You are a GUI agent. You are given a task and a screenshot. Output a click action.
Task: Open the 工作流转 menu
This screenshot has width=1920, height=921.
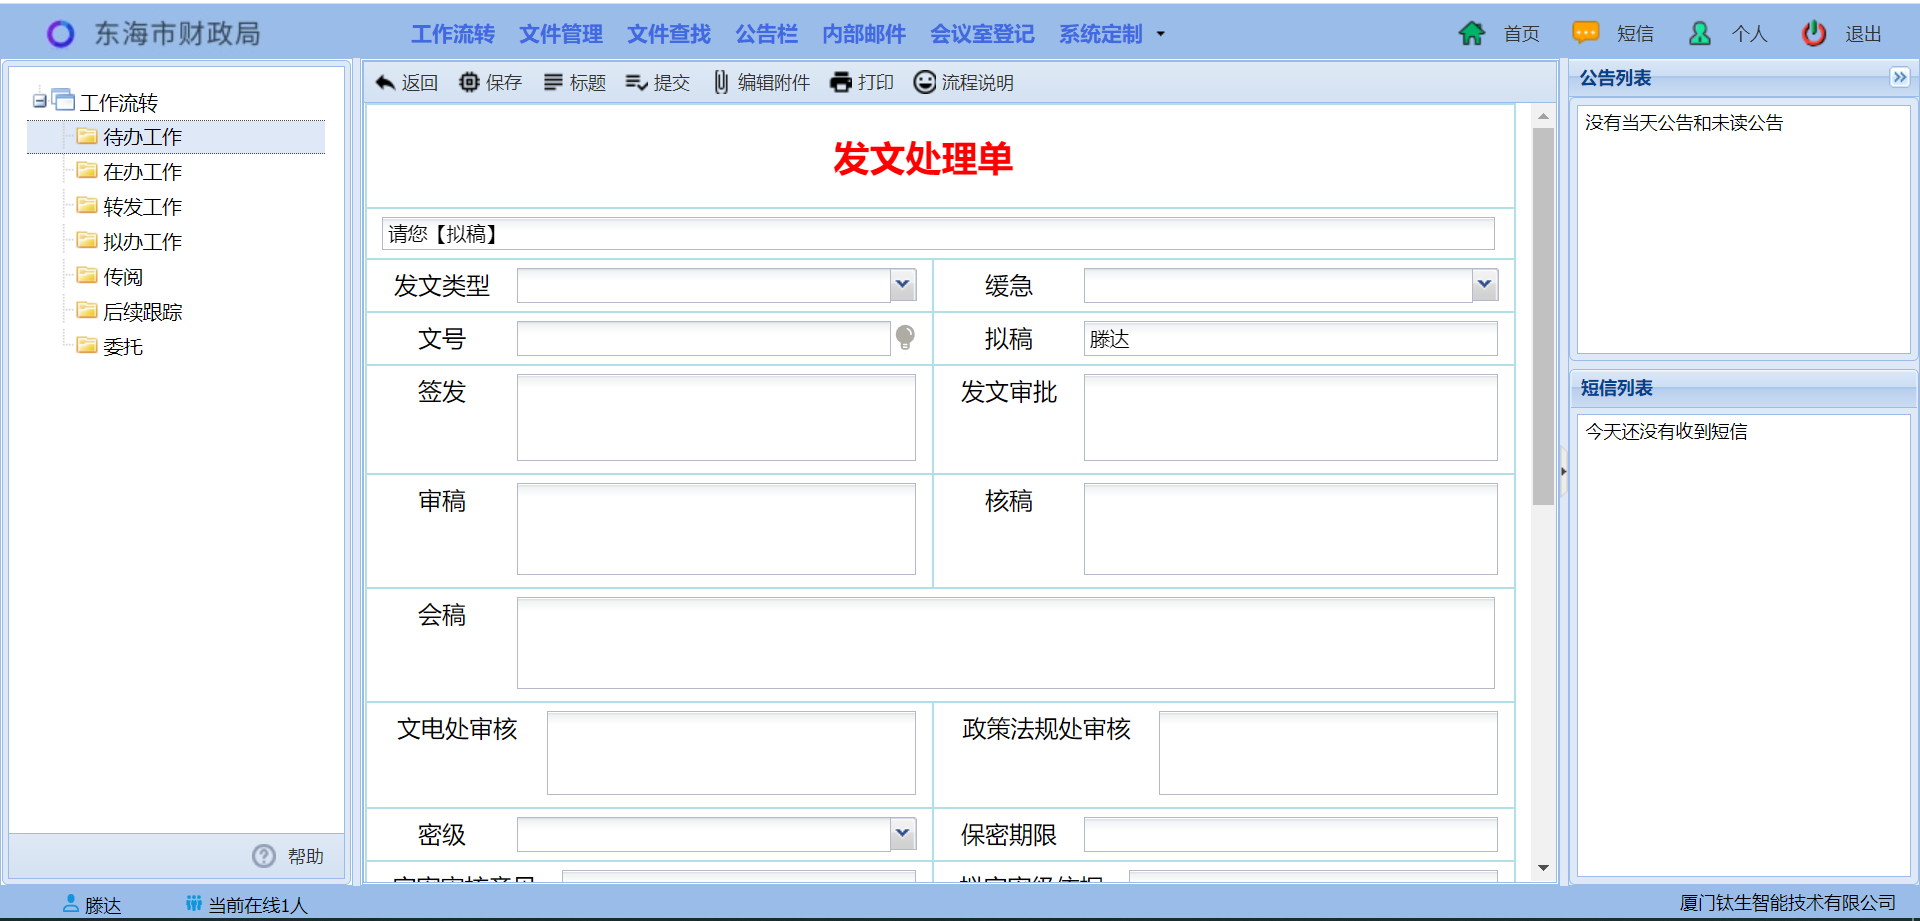453,34
